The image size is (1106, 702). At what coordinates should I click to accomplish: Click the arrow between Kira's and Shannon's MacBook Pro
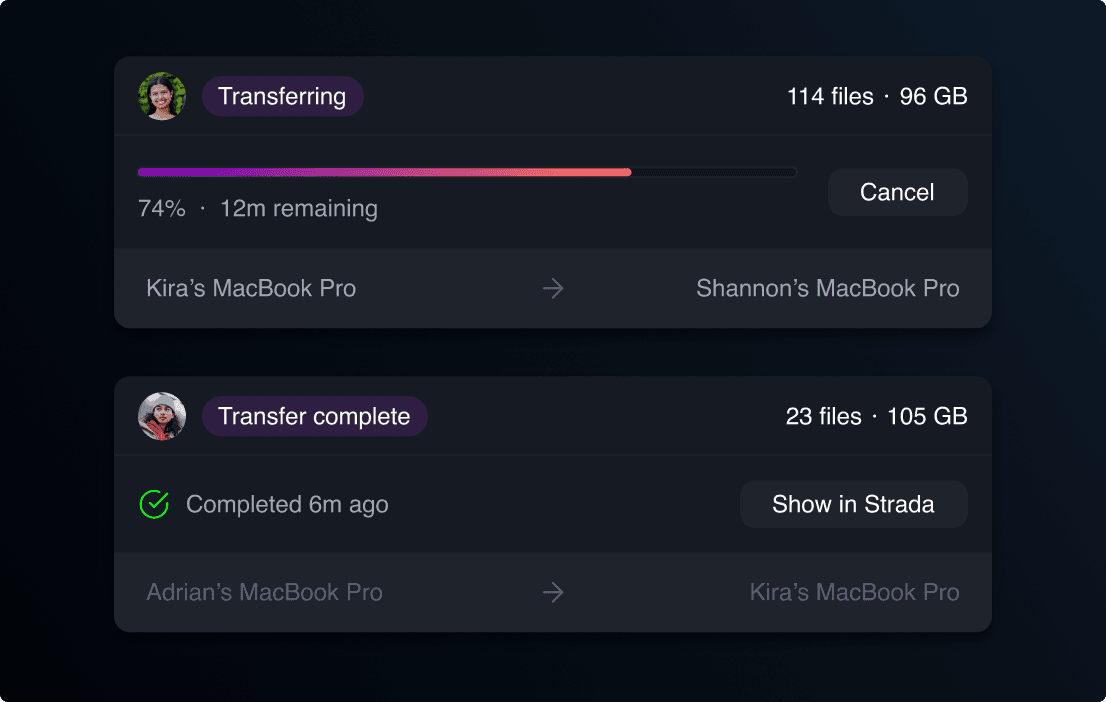552,288
